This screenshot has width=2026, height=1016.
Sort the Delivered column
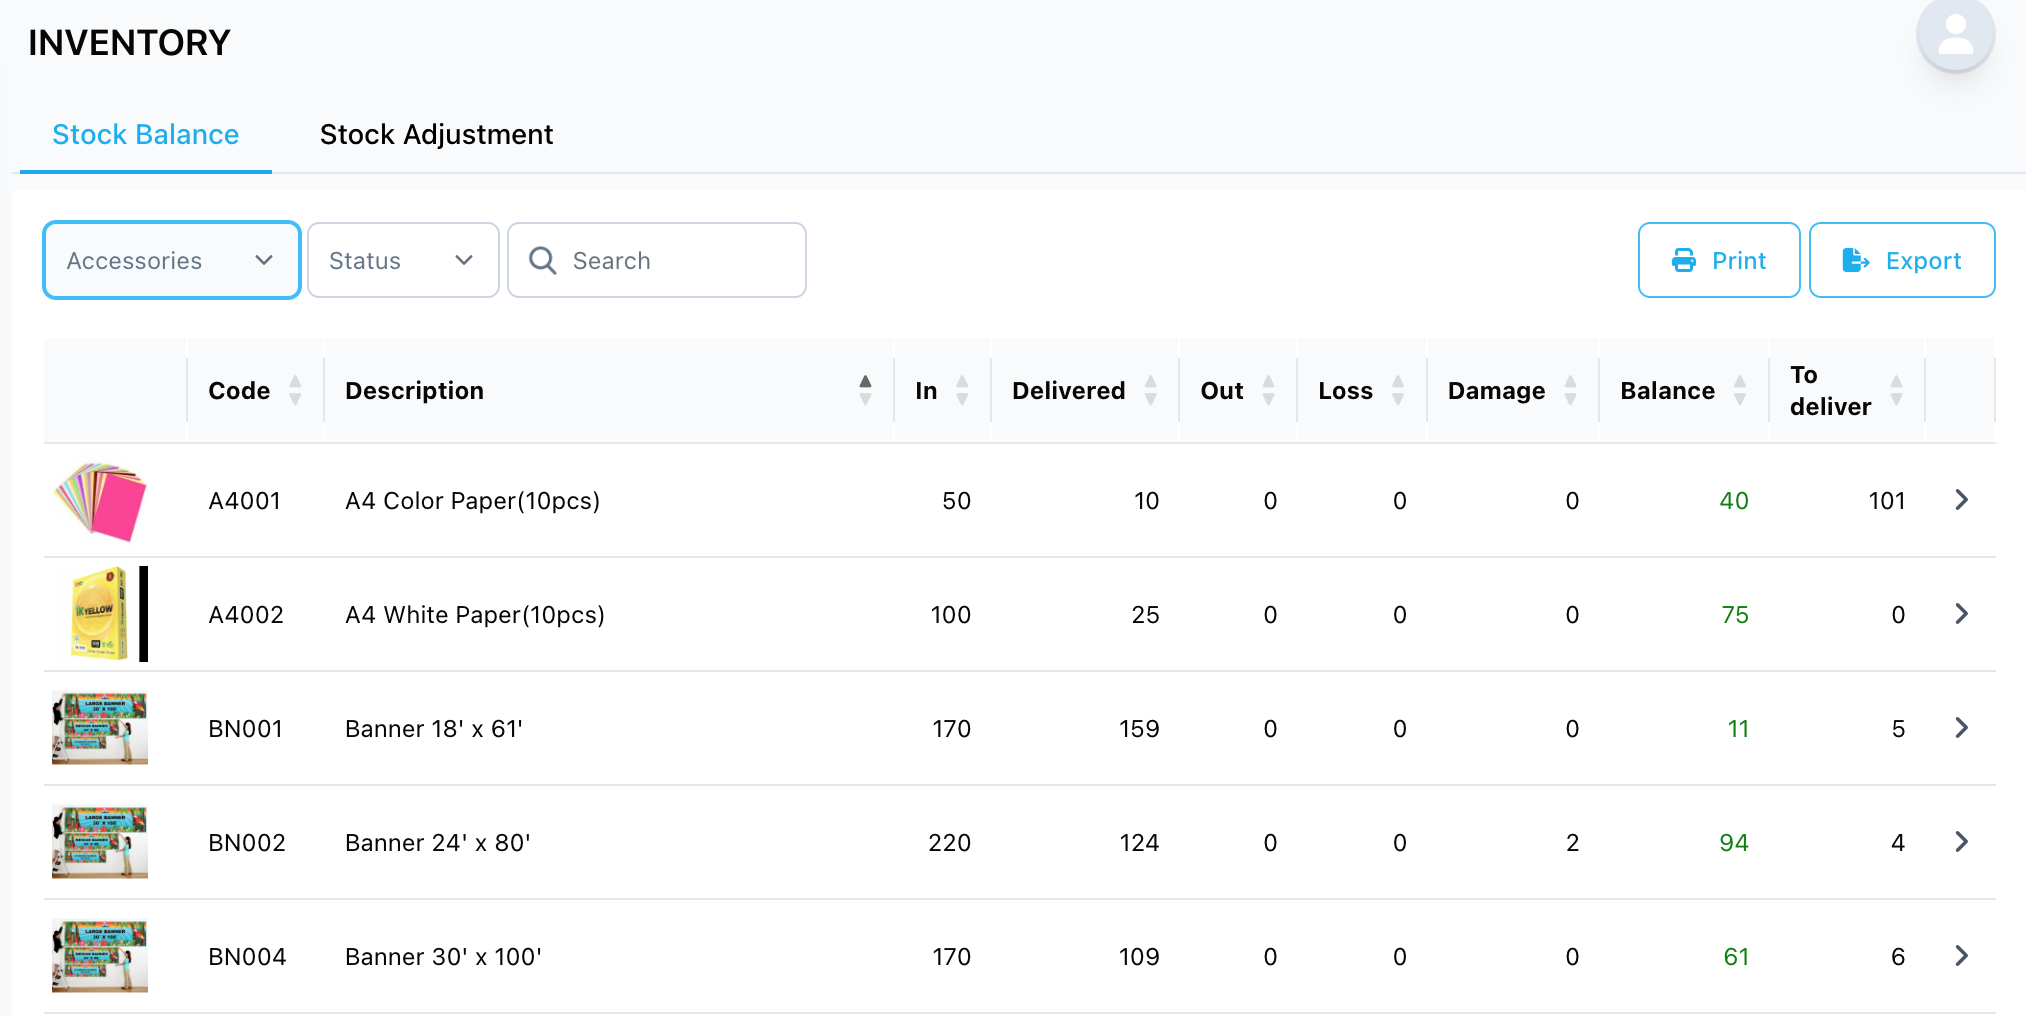coord(1151,390)
